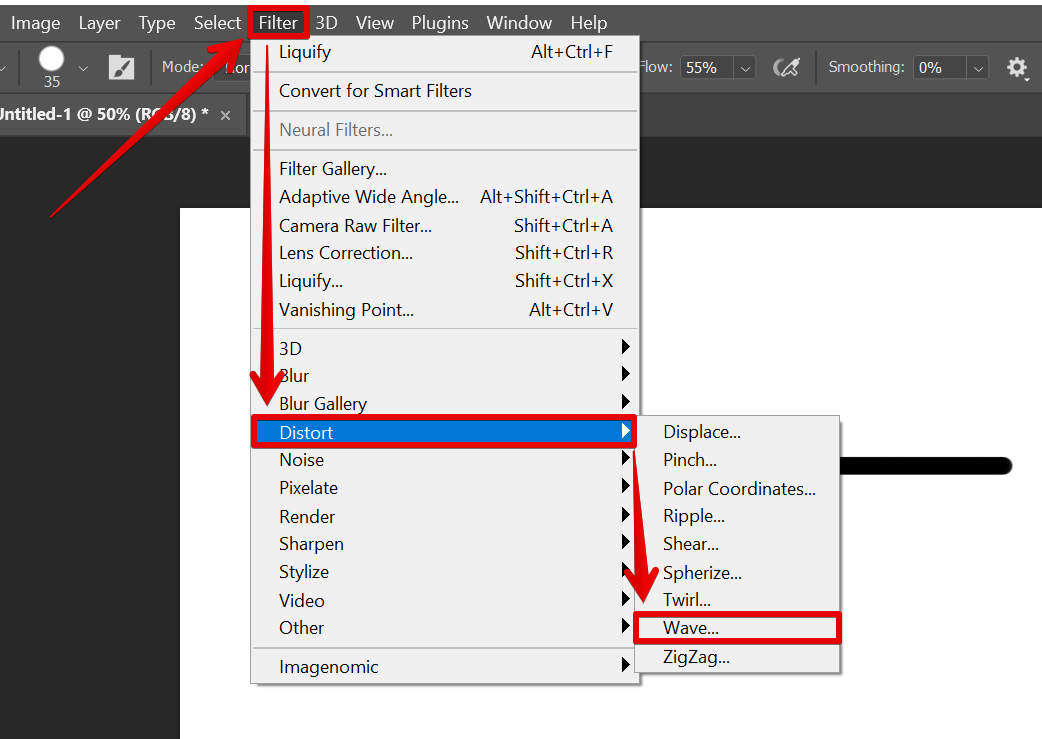Select ZigZag in the Distort submenu
Screen dimensions: 1042x739
(x=696, y=657)
